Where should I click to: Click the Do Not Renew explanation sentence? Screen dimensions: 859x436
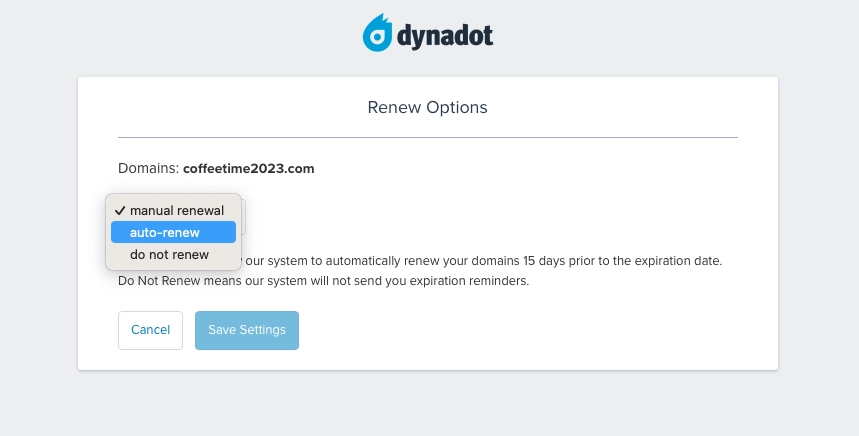click(322, 281)
